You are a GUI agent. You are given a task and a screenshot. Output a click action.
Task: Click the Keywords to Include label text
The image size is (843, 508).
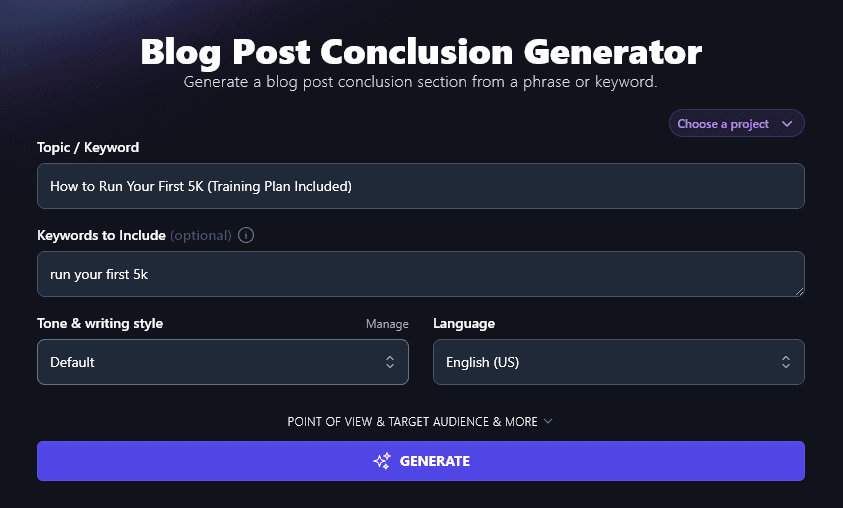click(x=101, y=236)
